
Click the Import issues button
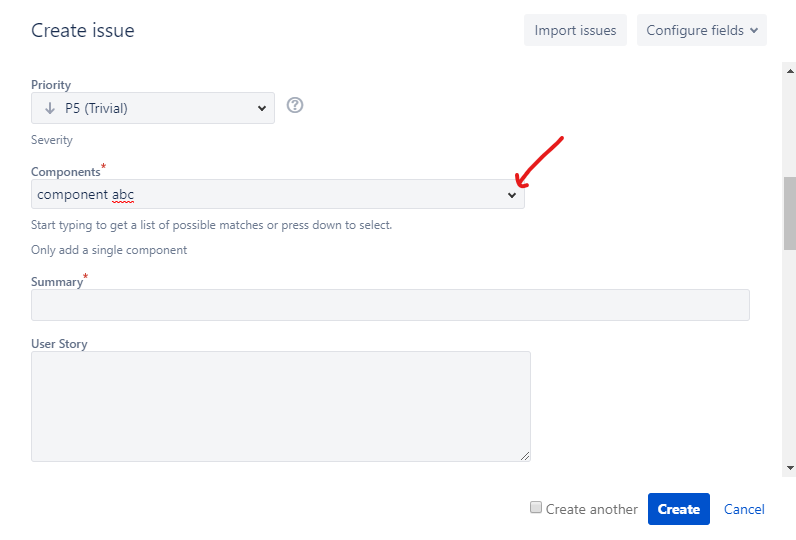(x=575, y=30)
